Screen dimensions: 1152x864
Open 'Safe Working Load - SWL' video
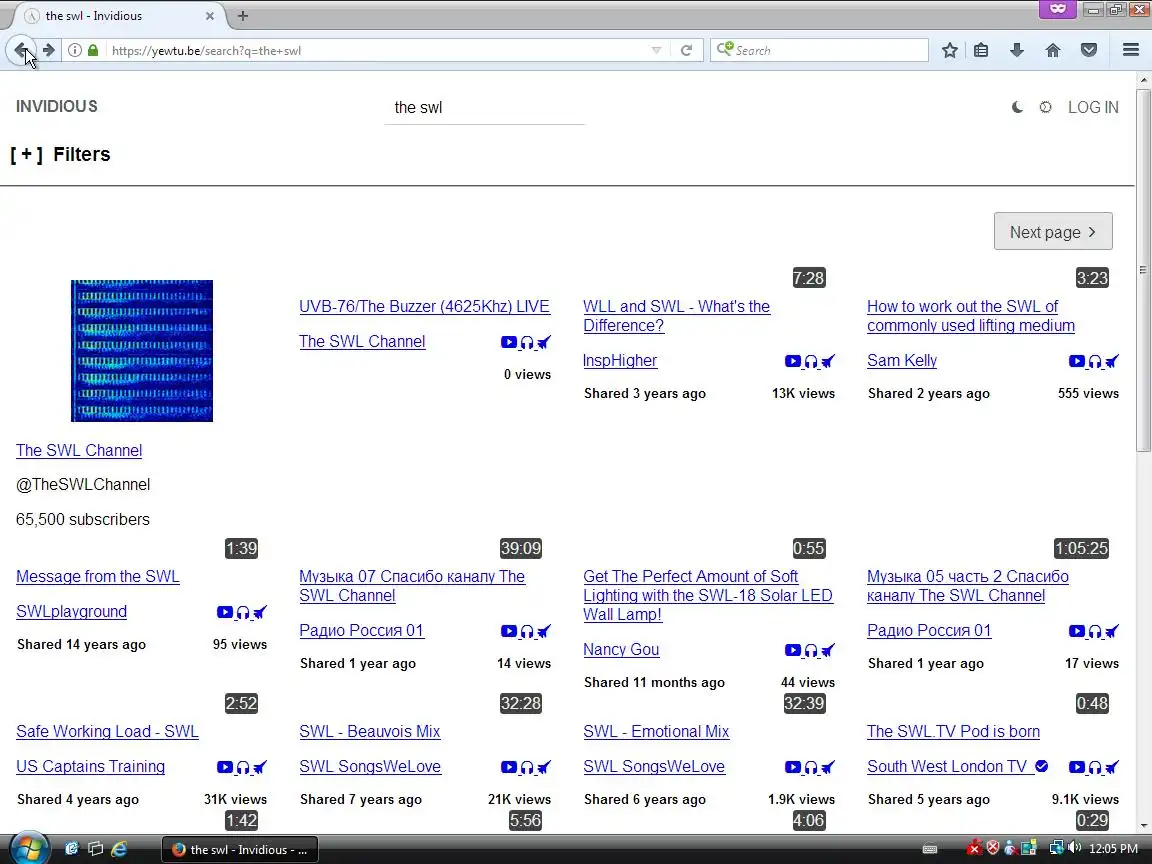point(107,732)
